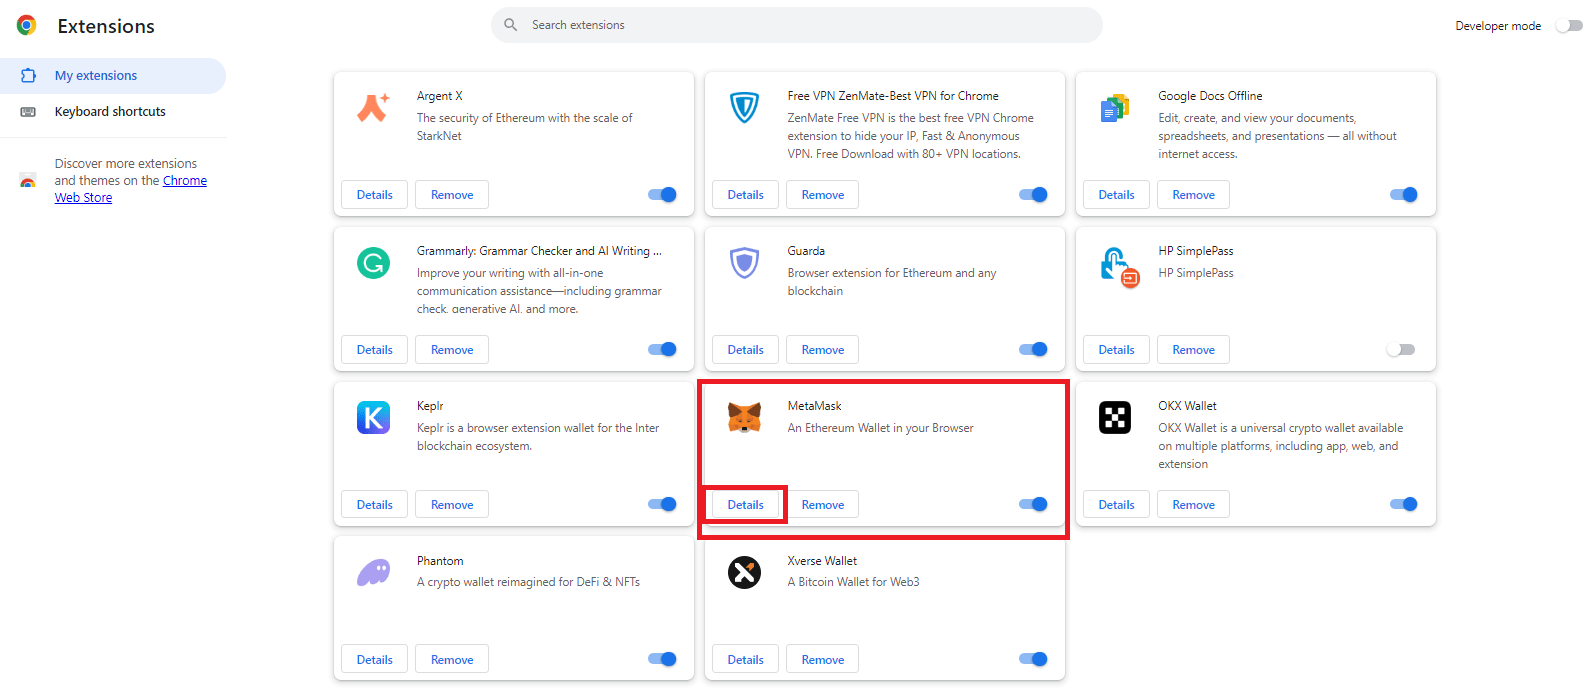Click the ZenMate VPN shield icon
The width and height of the screenshot is (1591, 699).
744,106
